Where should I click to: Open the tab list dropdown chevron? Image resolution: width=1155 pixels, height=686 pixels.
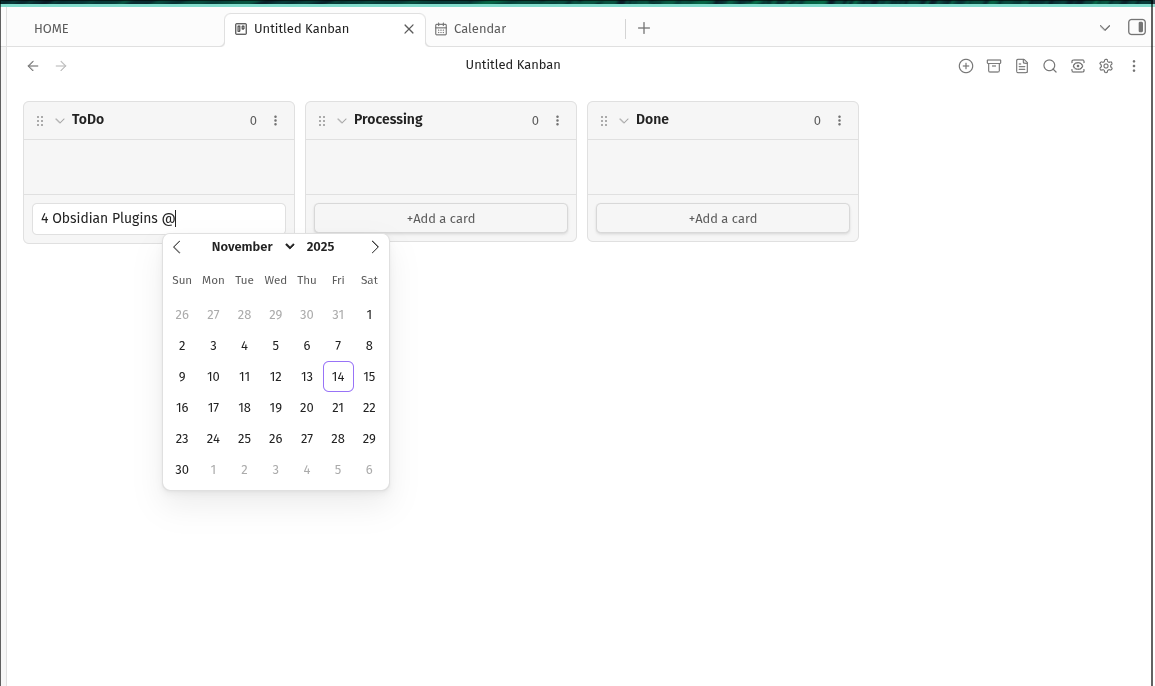1105,28
